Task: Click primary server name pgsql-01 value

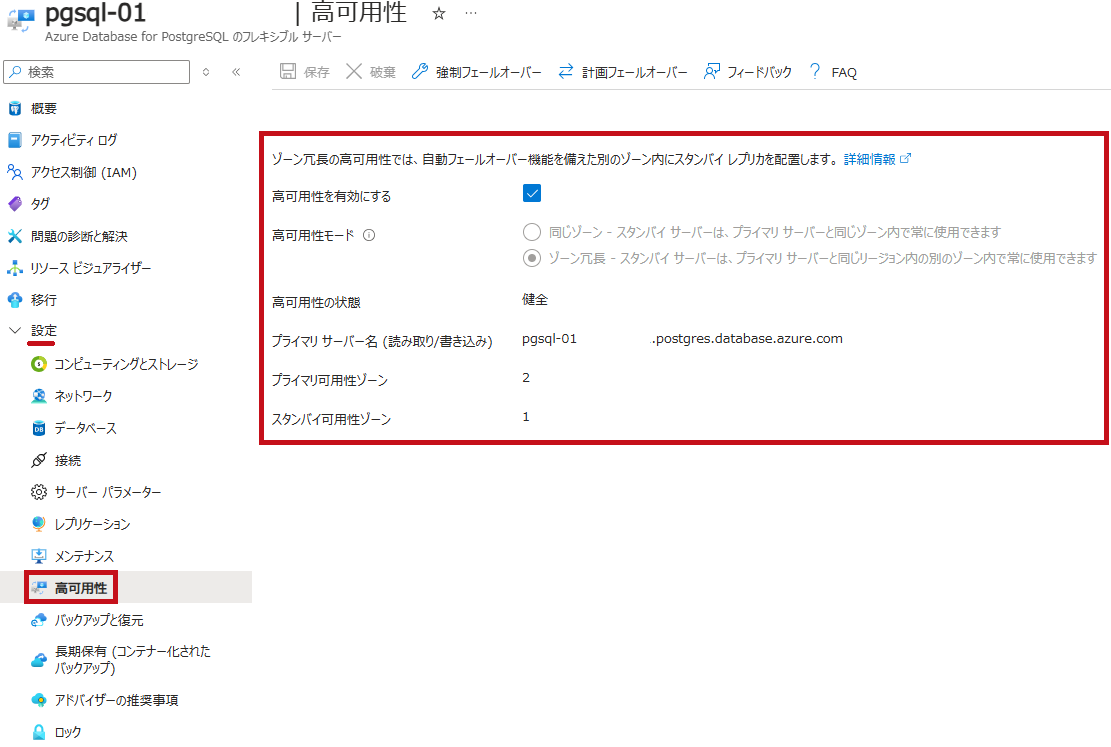Action: pos(549,339)
